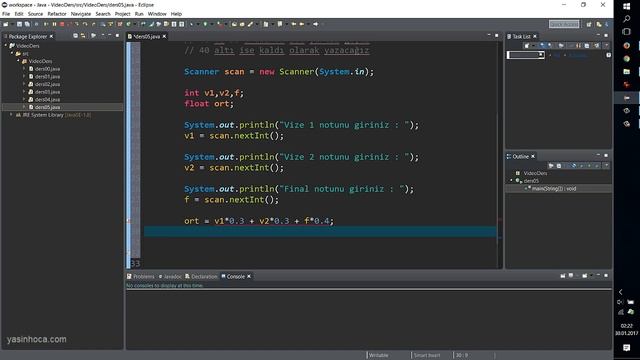Click the Windows search icon on taskbar
The width and height of the screenshot is (640, 360).
[x=627, y=19]
